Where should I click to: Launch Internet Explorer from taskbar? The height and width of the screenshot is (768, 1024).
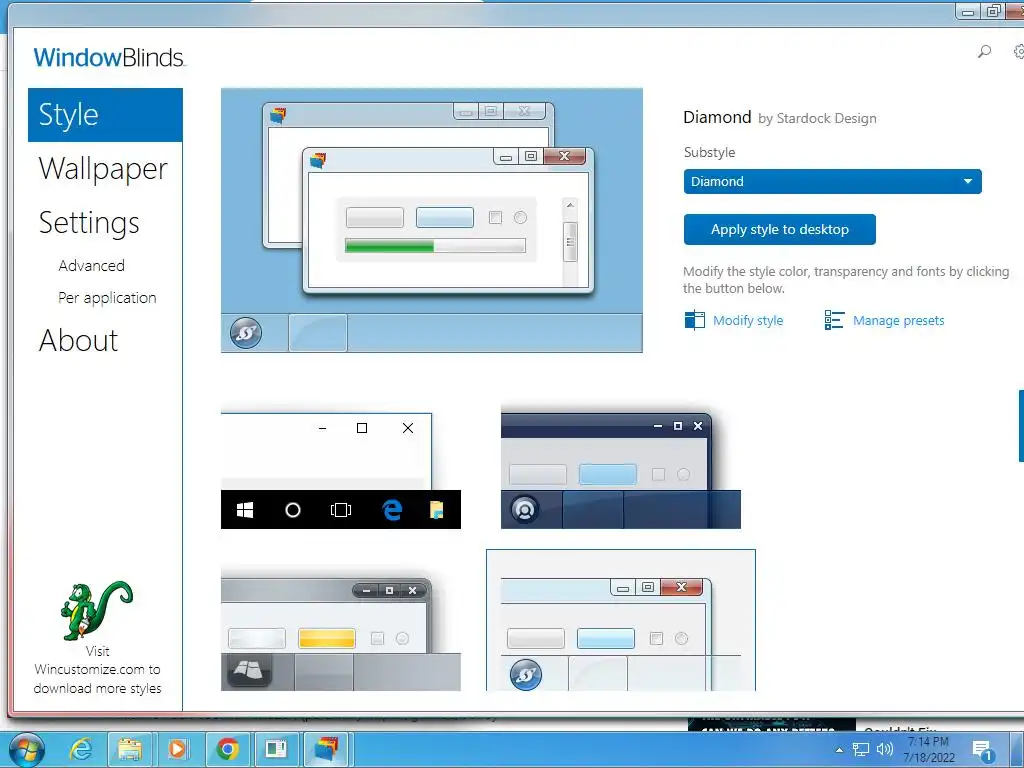[x=80, y=750]
